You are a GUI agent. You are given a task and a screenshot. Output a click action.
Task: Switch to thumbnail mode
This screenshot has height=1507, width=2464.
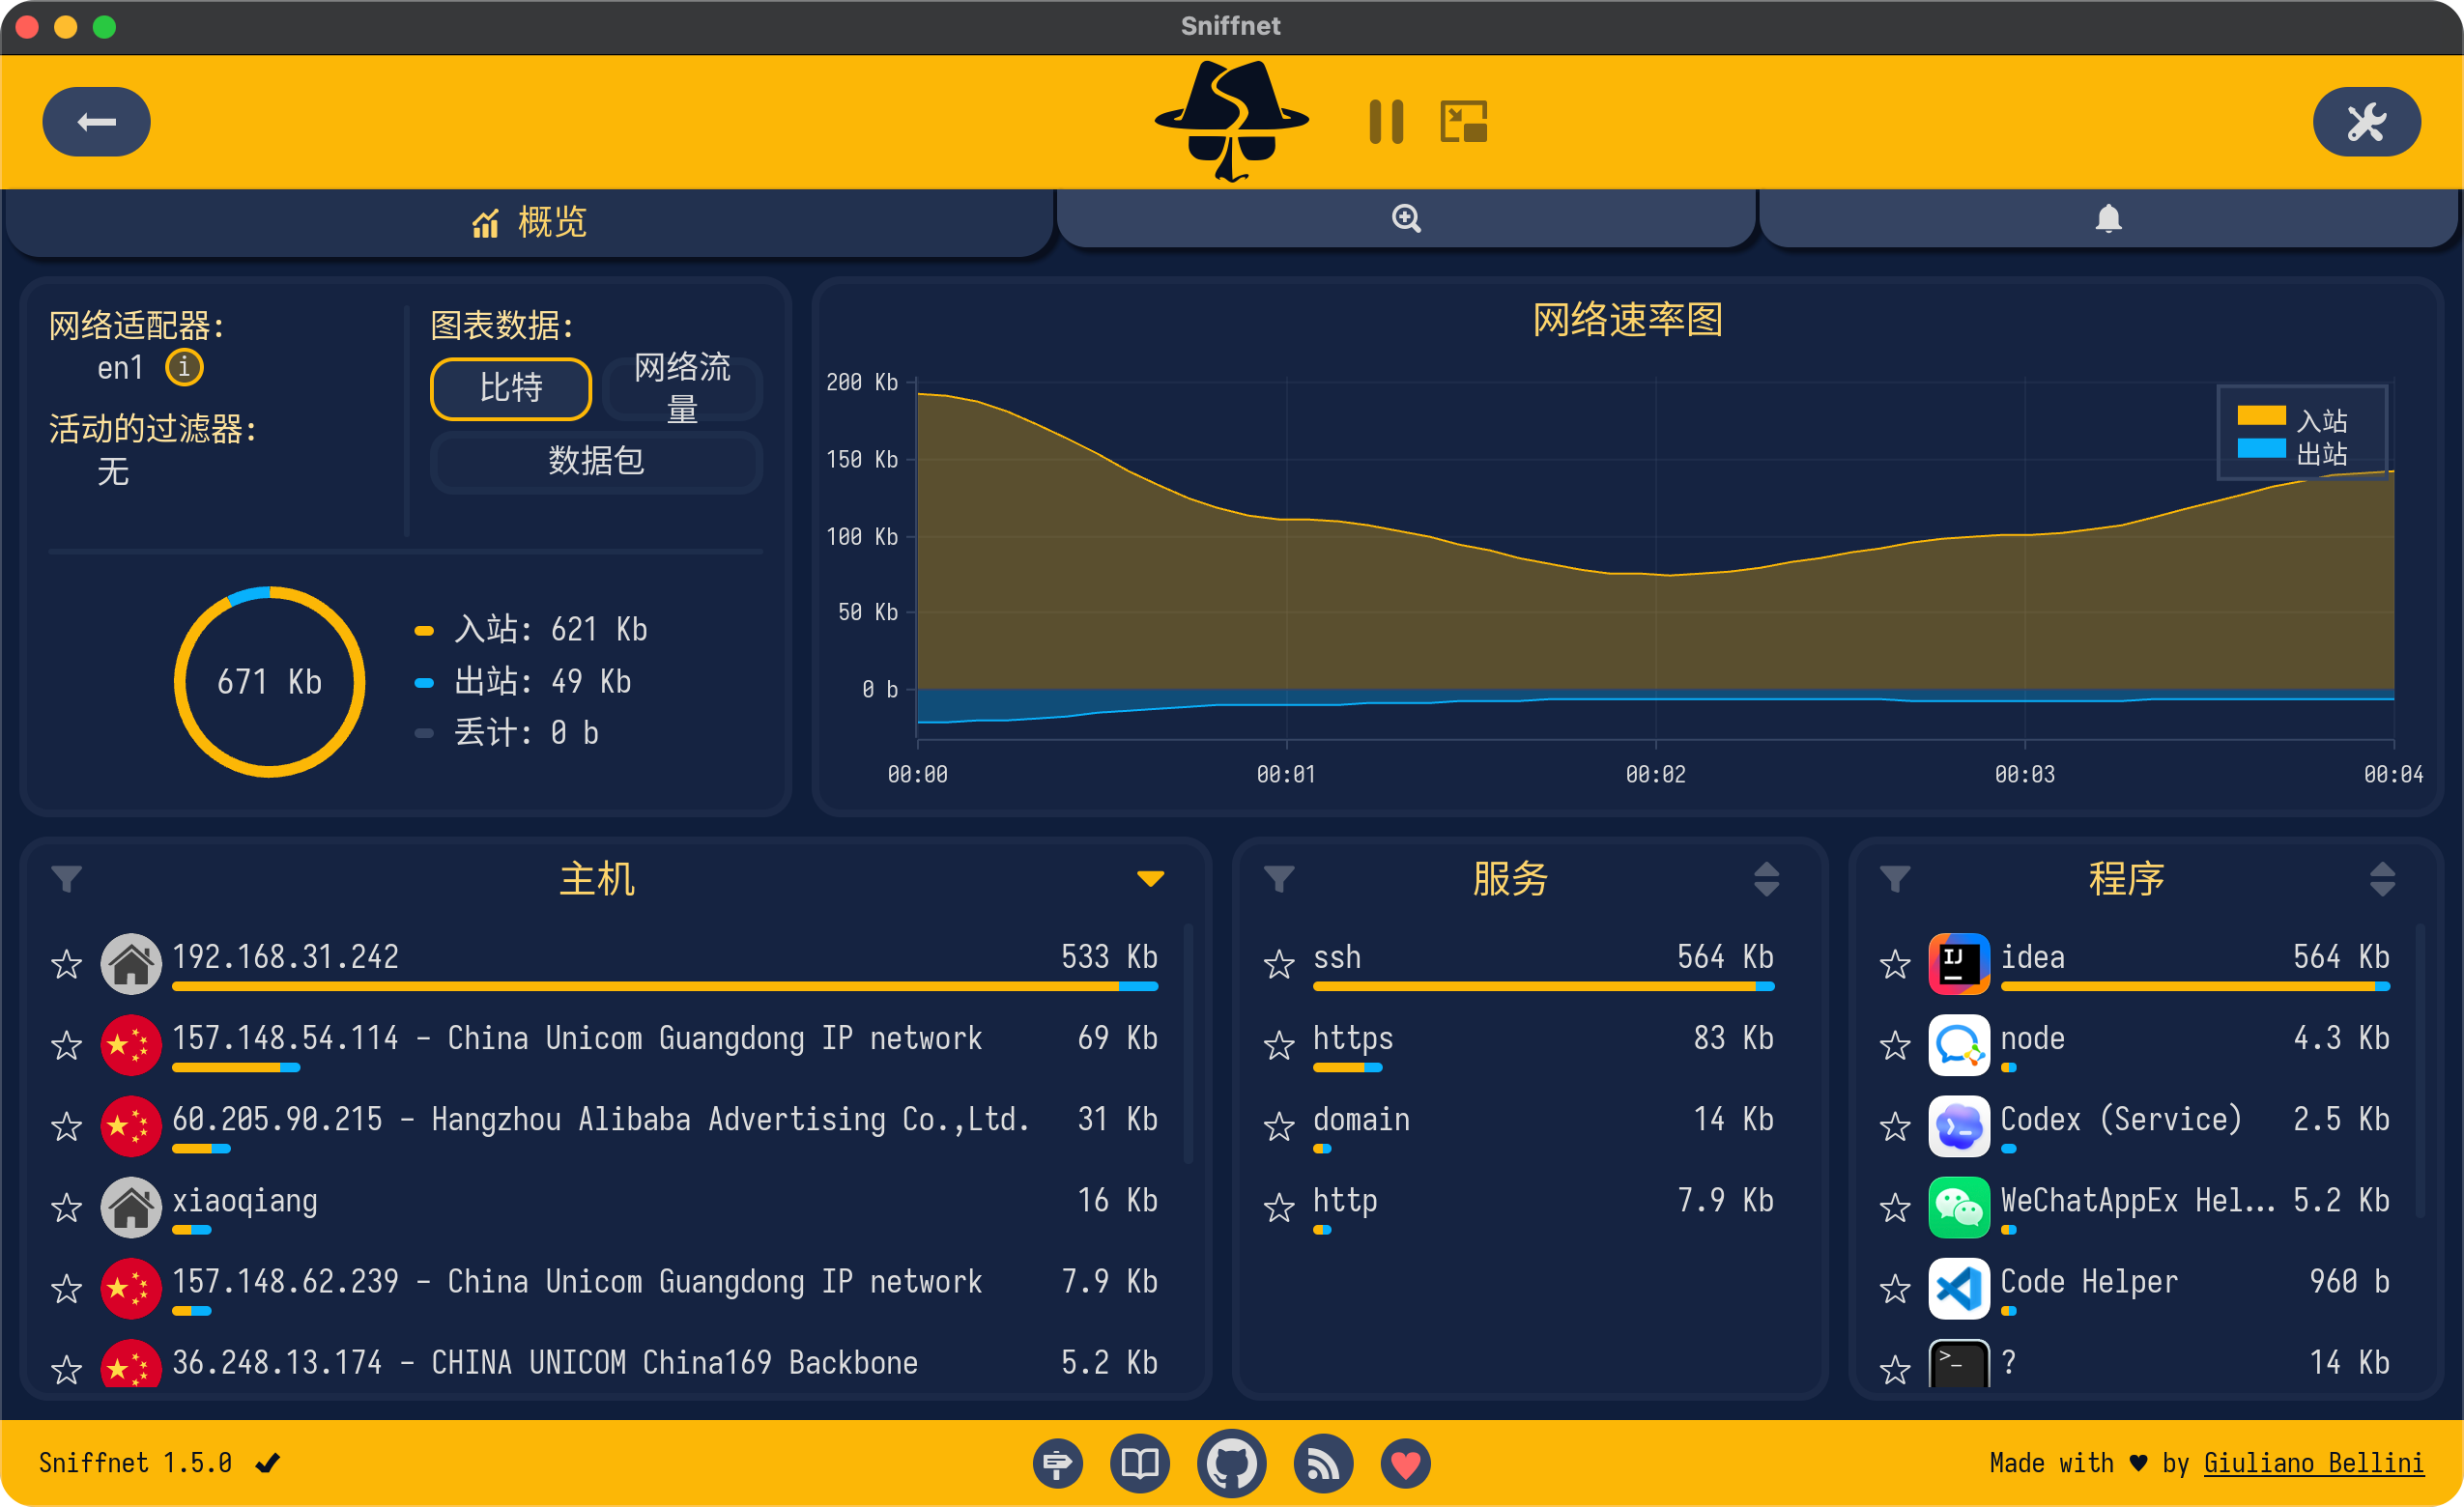pos(1464,122)
